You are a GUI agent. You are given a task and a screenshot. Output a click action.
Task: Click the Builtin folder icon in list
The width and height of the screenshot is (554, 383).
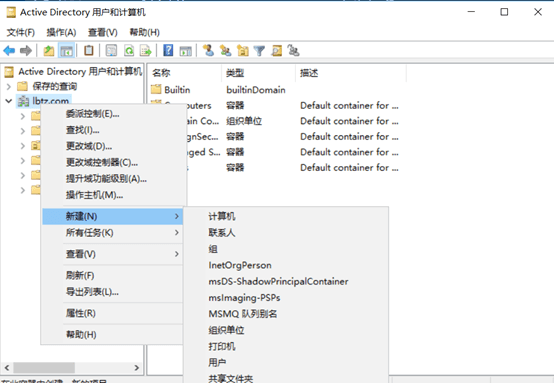pos(156,89)
